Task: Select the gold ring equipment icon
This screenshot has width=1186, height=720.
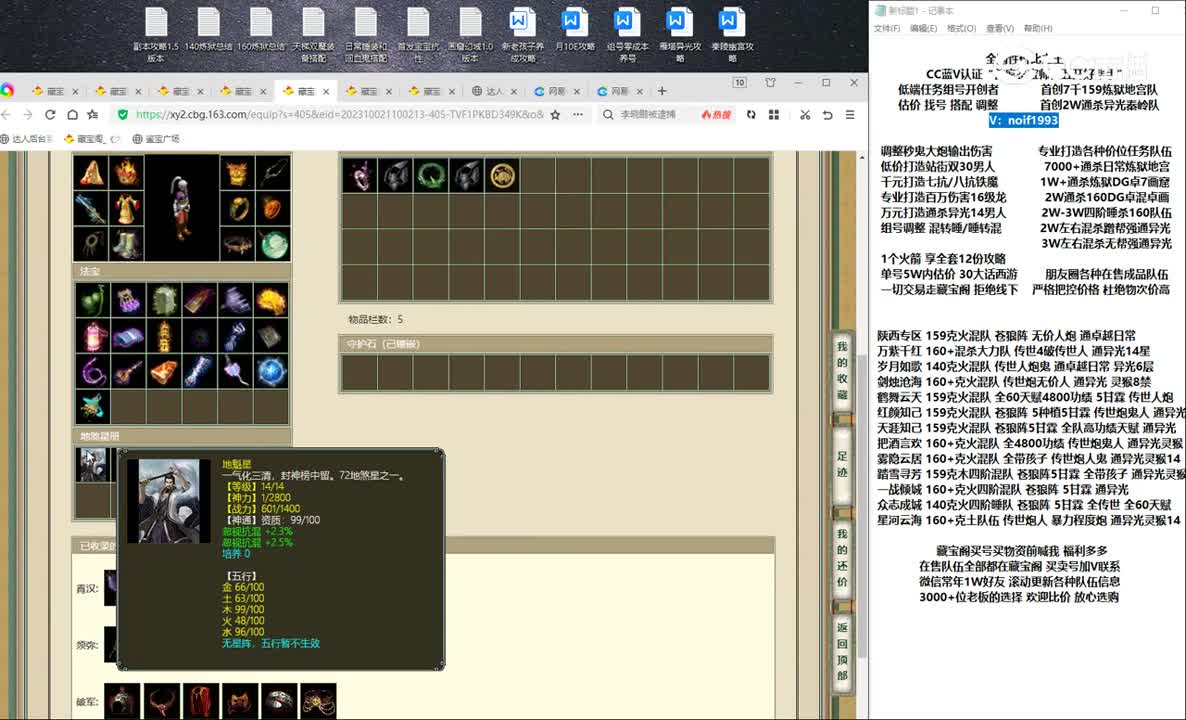Action: coord(238,208)
